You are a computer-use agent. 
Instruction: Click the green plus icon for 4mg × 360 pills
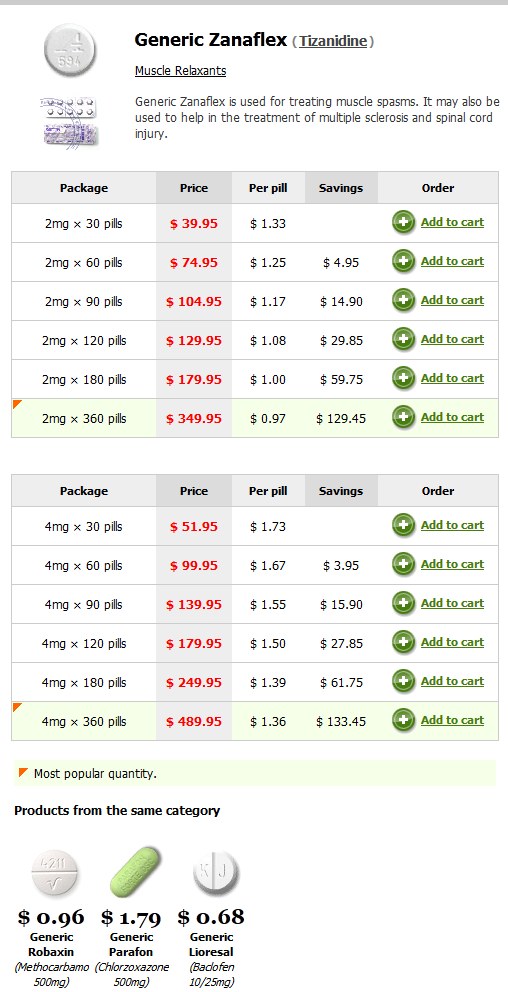coord(403,721)
